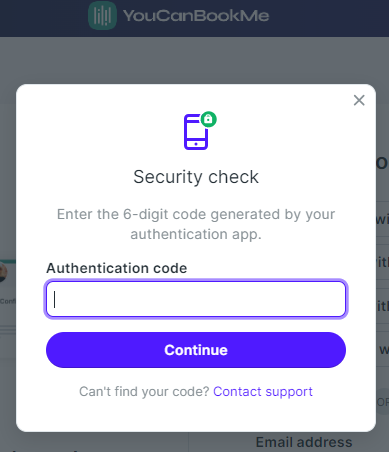
Task: Click the large cut-off heading right of dialog
Action: pyautogui.click(x=382, y=163)
